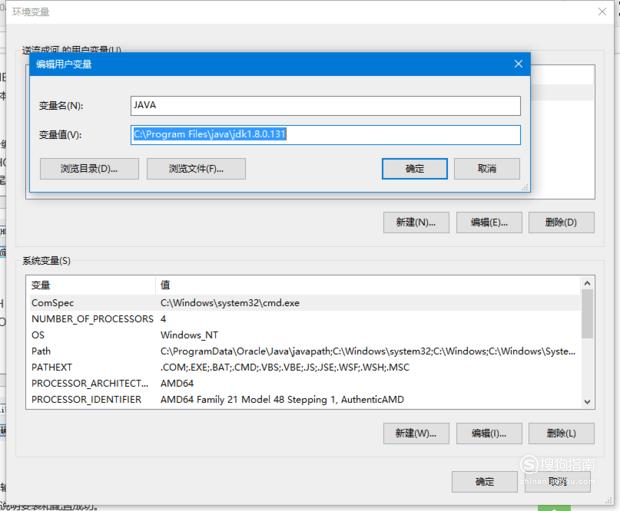The image size is (620, 511).
Task: Click 编辑(E)... for user variables
Action: click(489, 222)
